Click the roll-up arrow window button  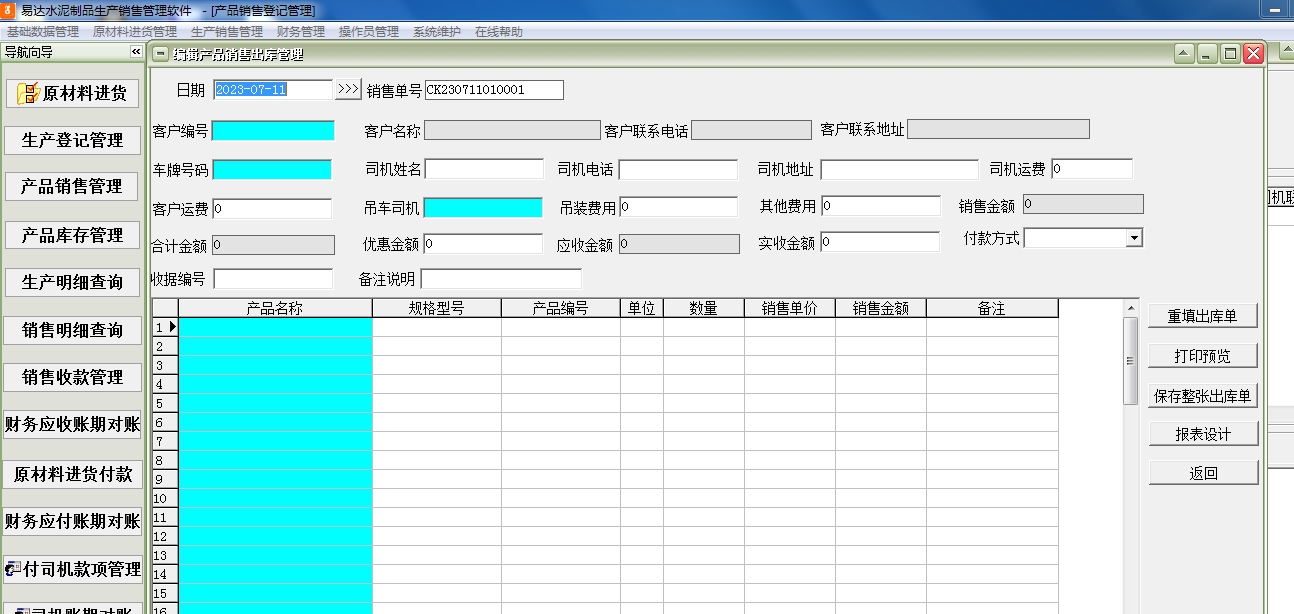click(x=1185, y=54)
